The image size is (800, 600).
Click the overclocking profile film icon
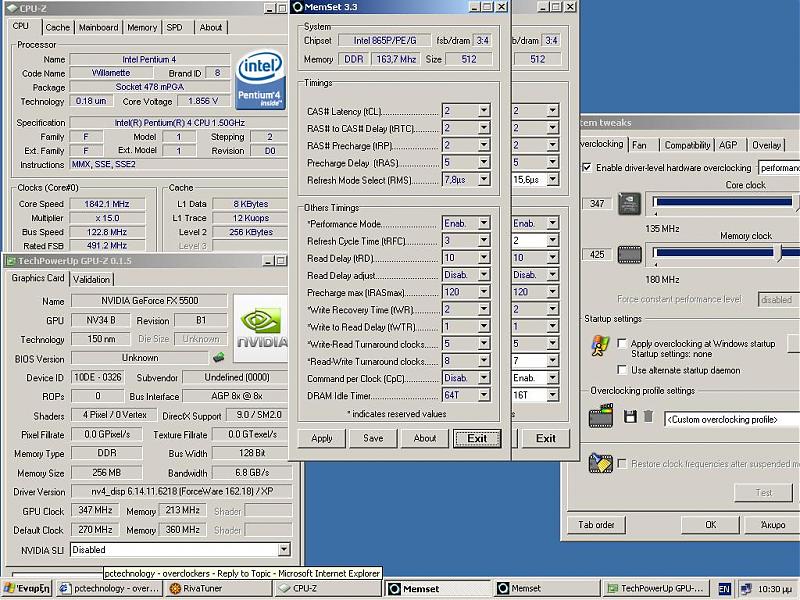pos(601,415)
